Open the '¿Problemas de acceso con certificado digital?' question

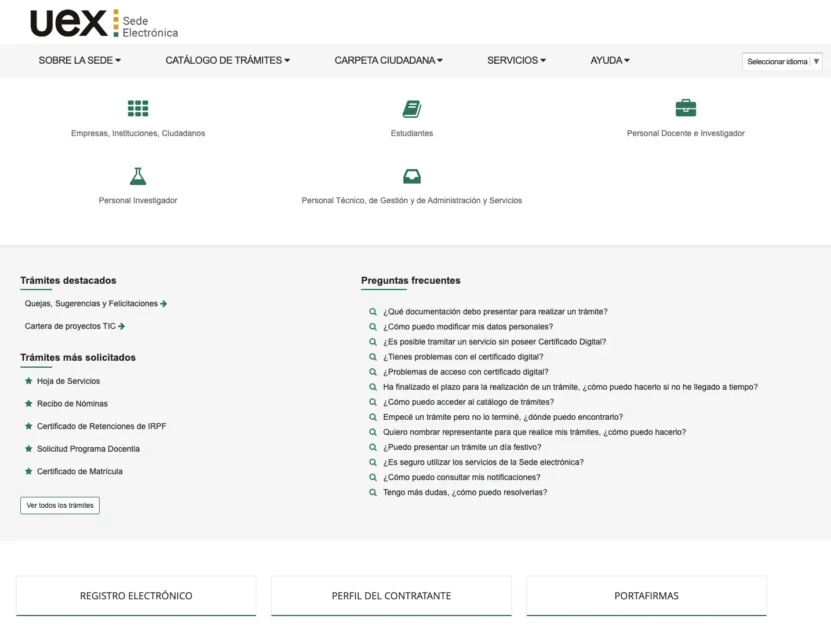tap(466, 372)
